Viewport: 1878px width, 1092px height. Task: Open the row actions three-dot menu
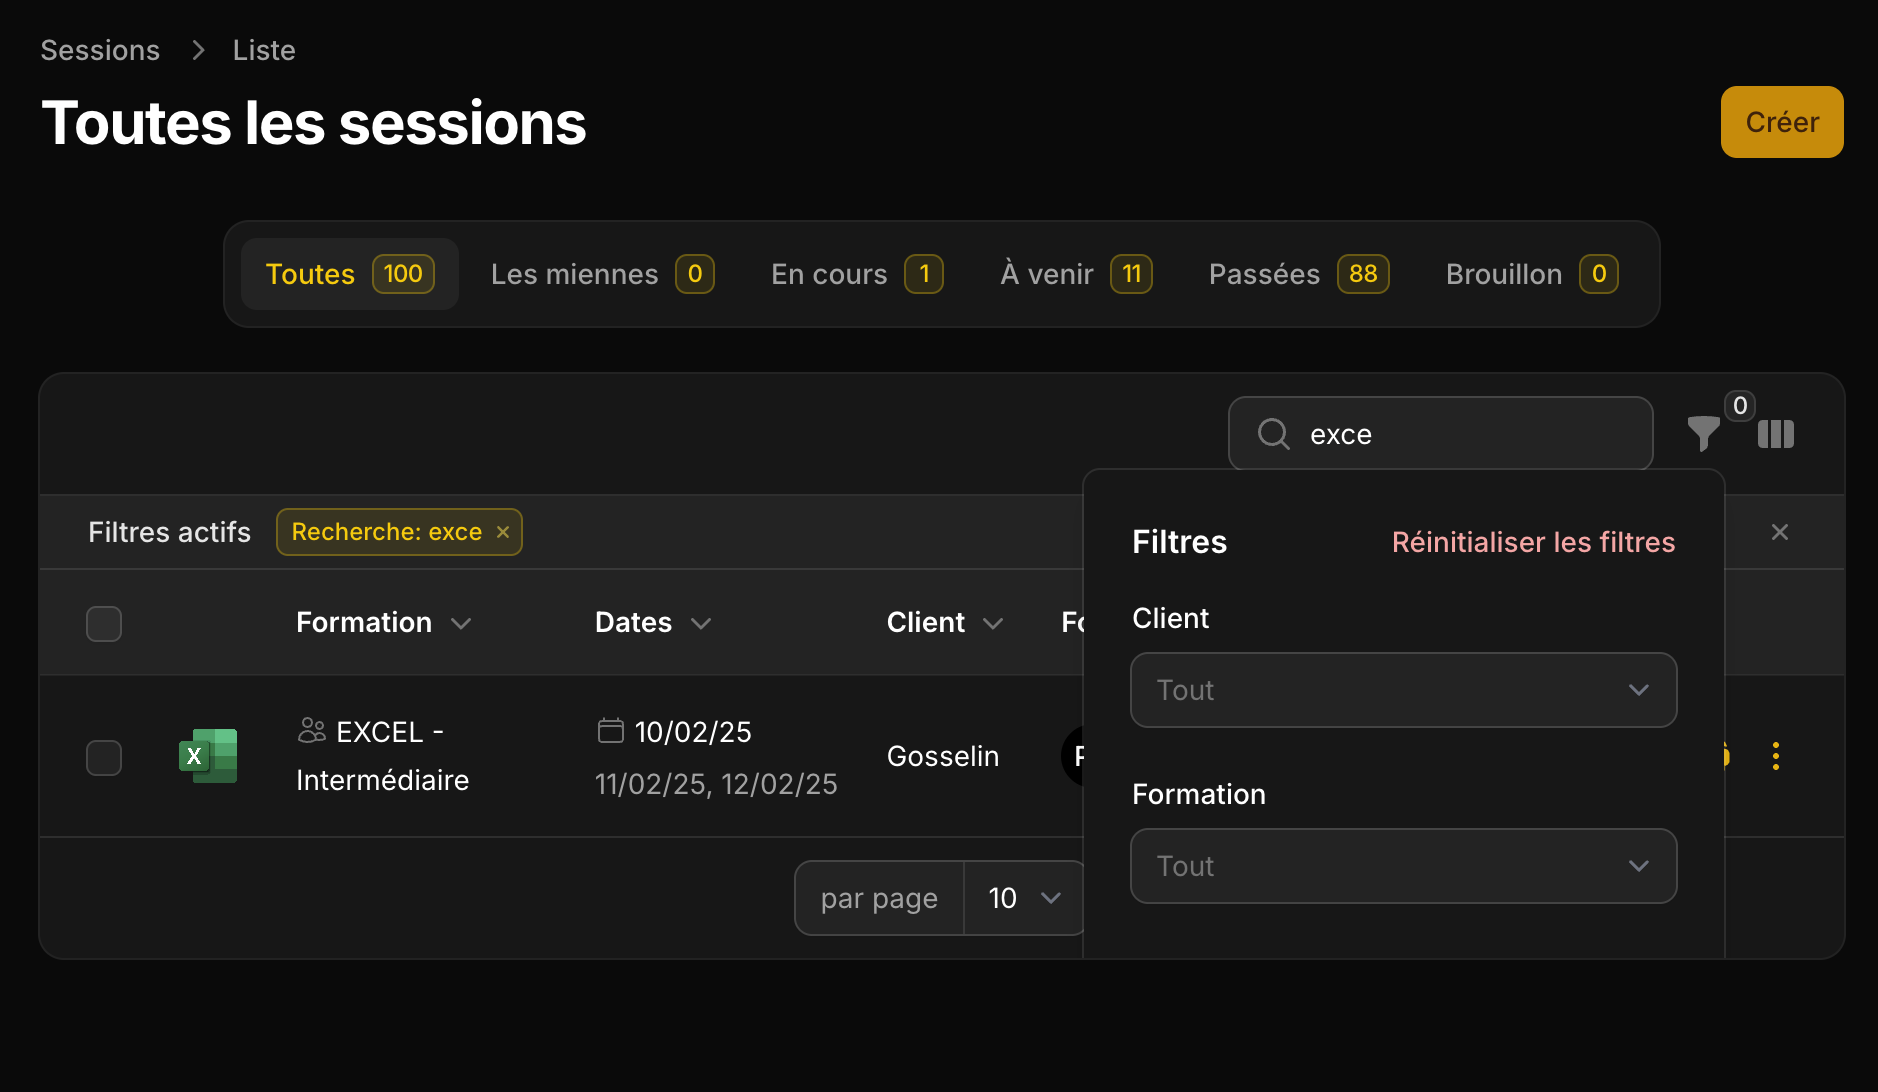pyautogui.click(x=1775, y=756)
